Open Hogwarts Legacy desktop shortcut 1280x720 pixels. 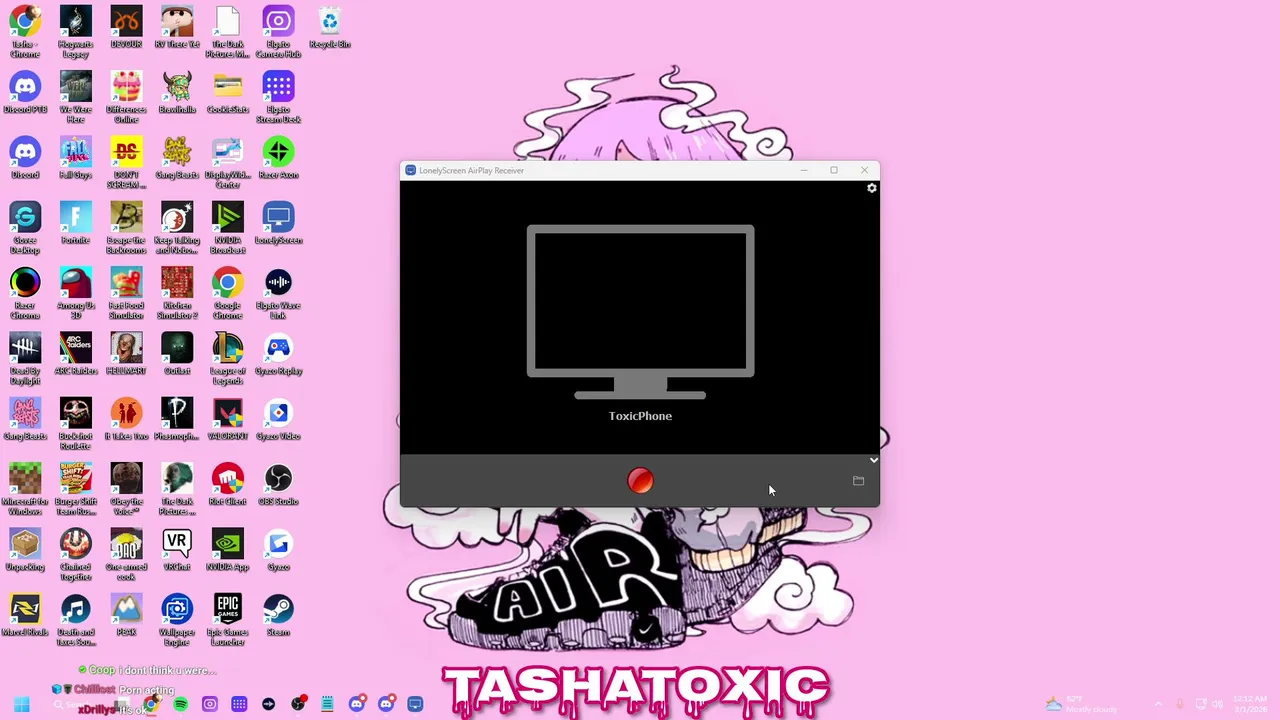pos(76,30)
